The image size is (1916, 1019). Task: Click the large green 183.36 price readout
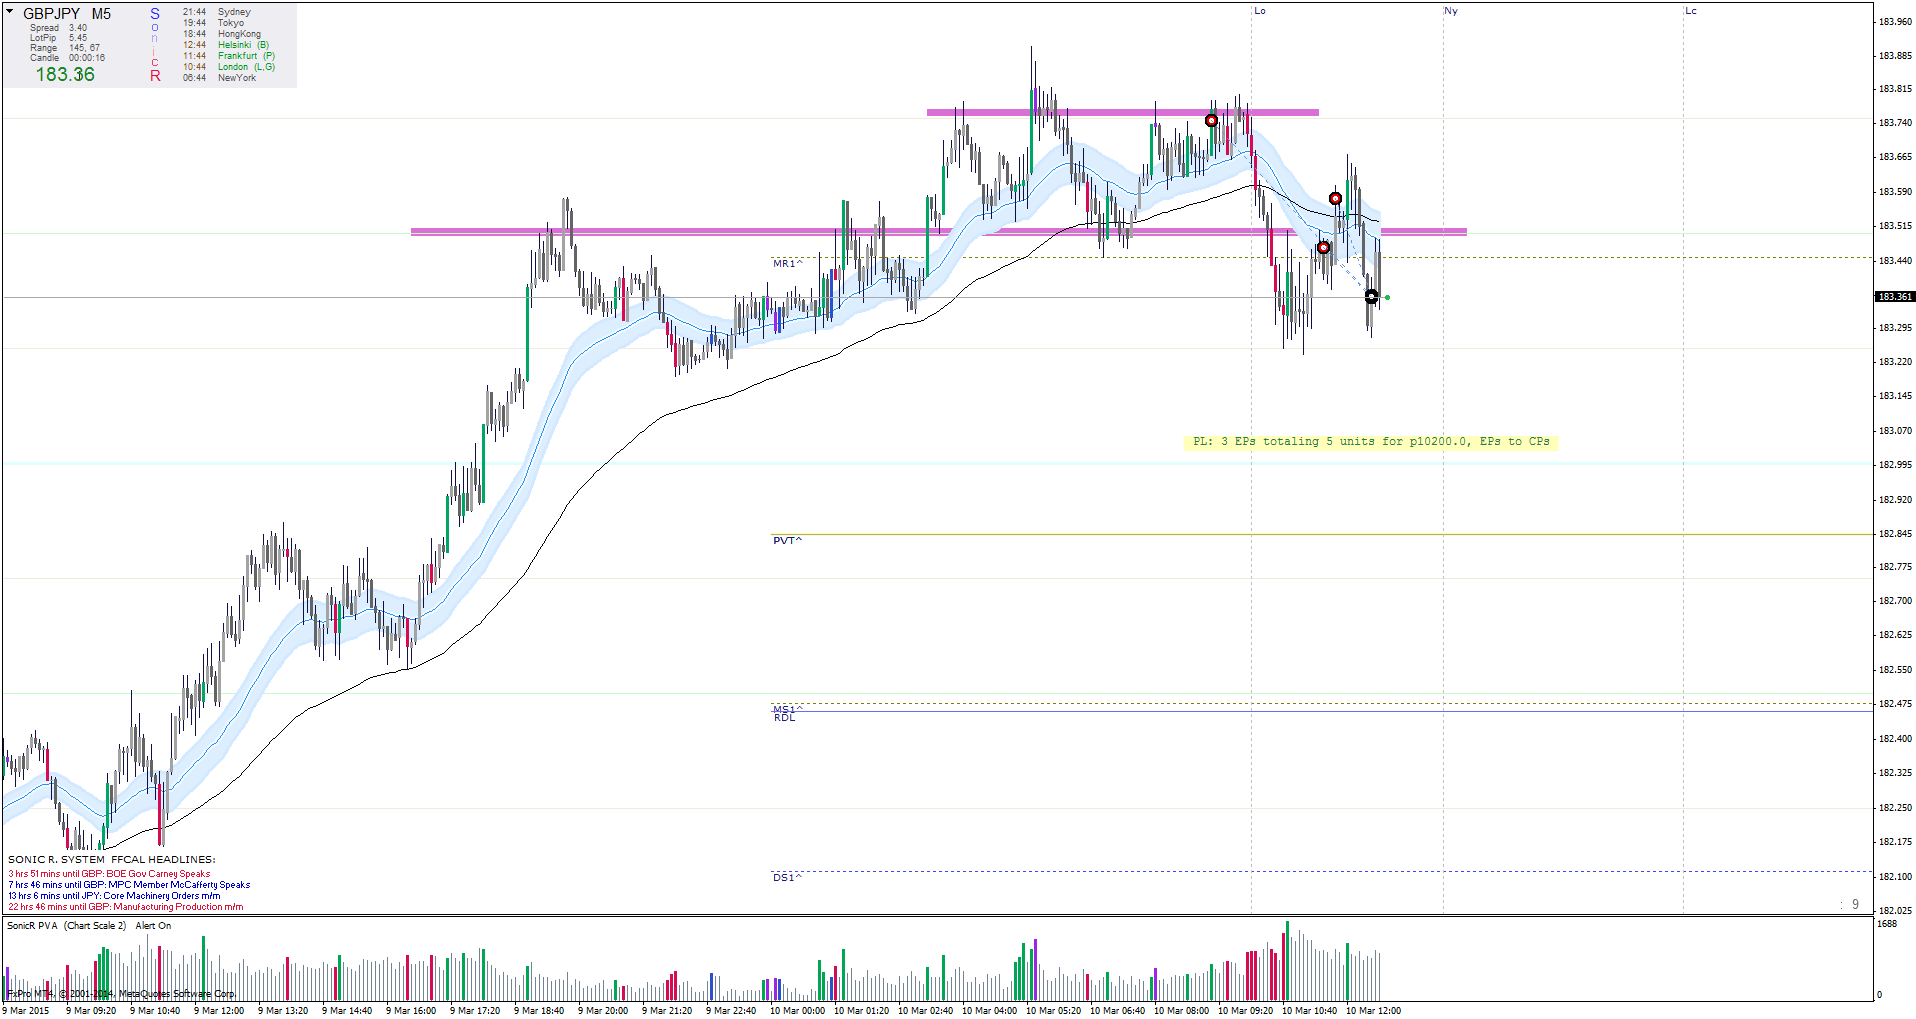coord(65,75)
